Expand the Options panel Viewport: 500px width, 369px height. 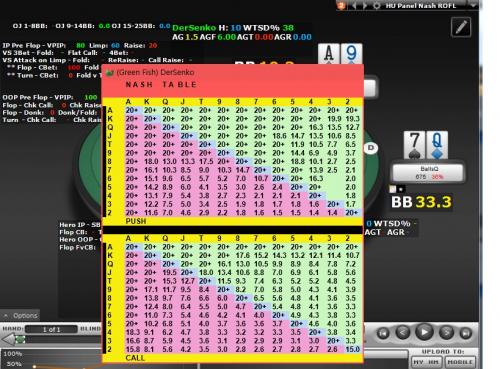pyautogui.click(x=21, y=315)
